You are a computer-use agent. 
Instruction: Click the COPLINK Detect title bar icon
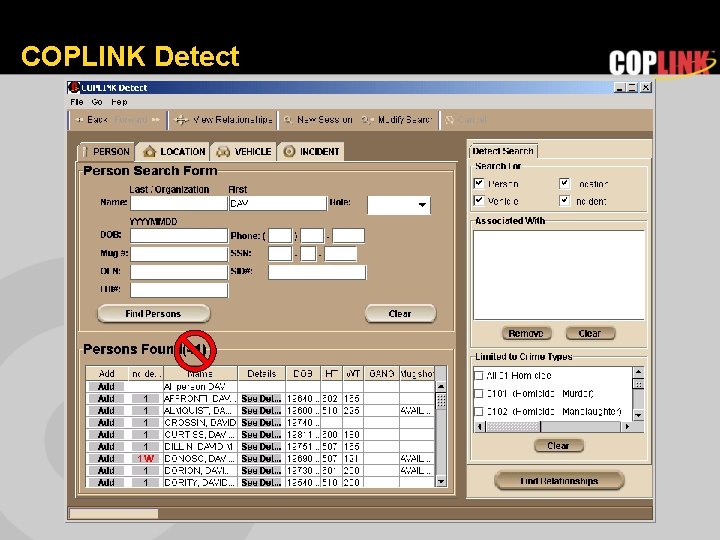tap(73, 87)
